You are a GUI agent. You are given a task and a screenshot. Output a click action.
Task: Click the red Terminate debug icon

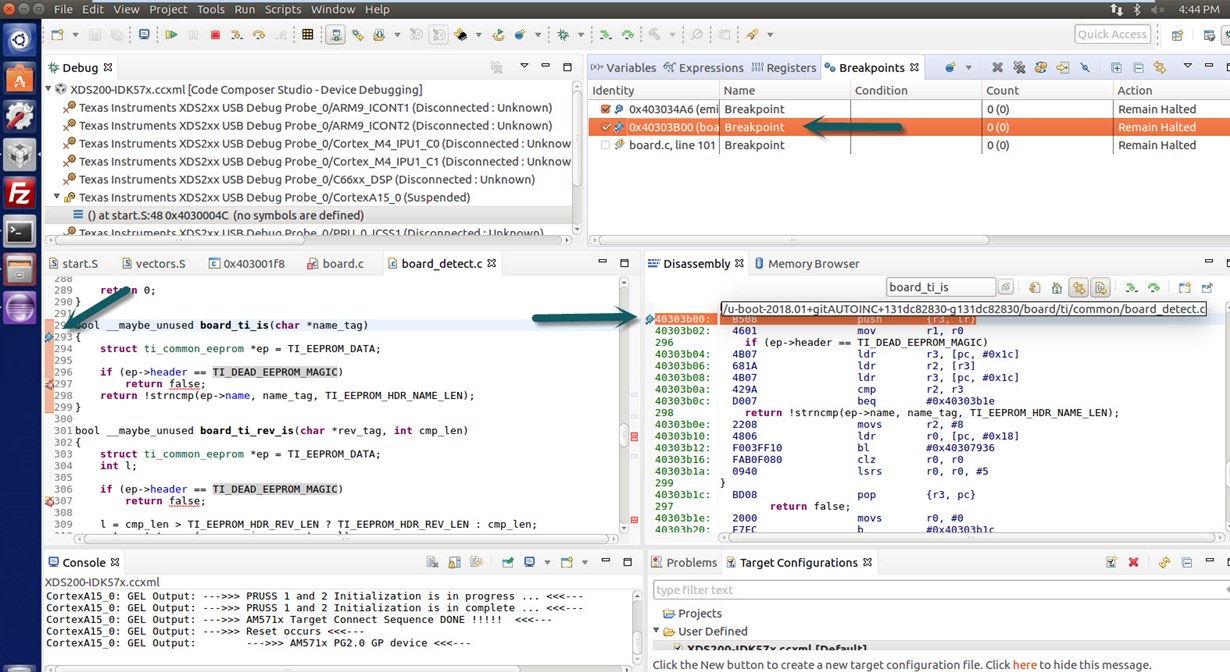point(215,35)
